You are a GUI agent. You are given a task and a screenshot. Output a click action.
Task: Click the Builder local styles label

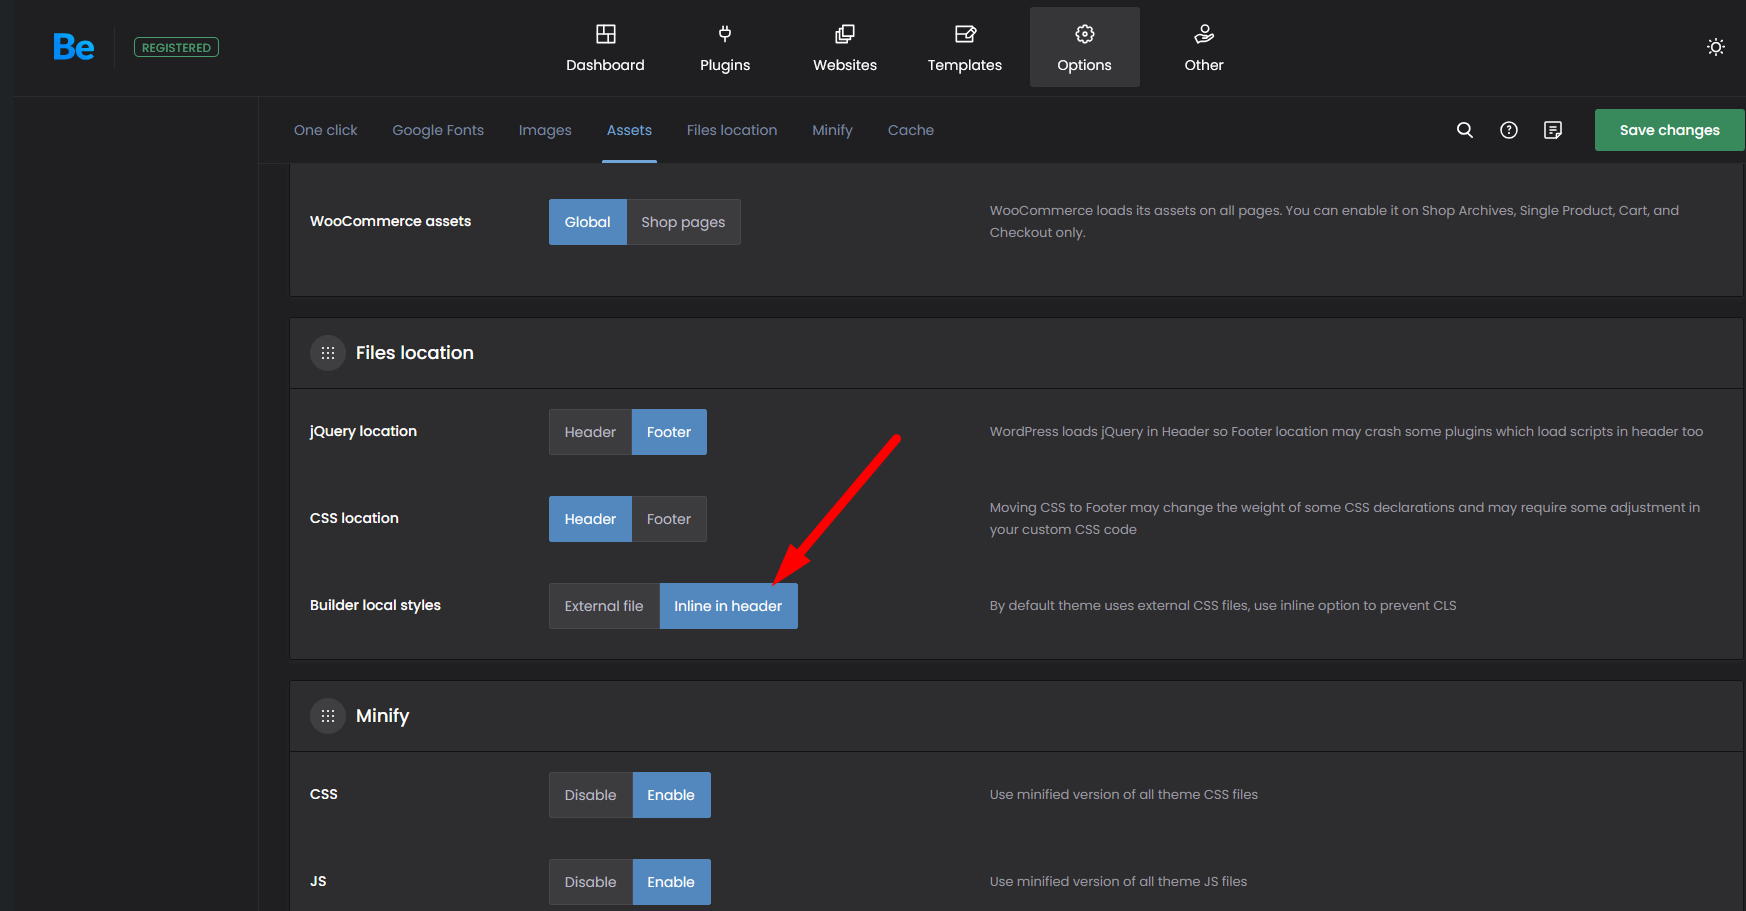point(375,605)
